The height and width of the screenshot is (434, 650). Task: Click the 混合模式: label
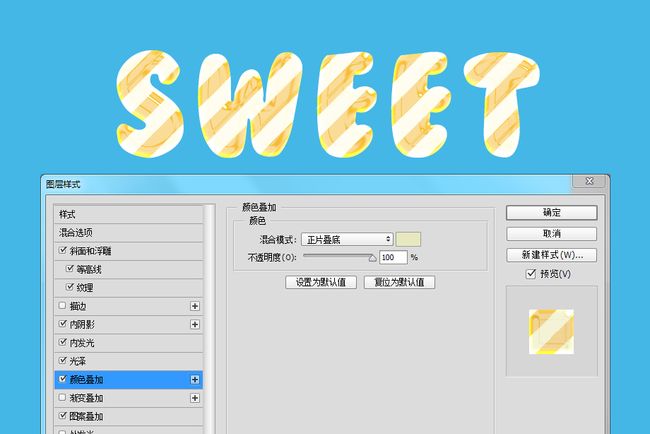coord(278,240)
